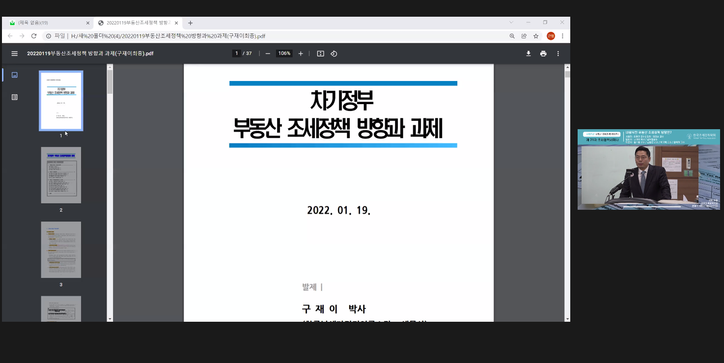Click the file info icon in address bar
Image resolution: width=724 pixels, height=363 pixels.
point(48,36)
